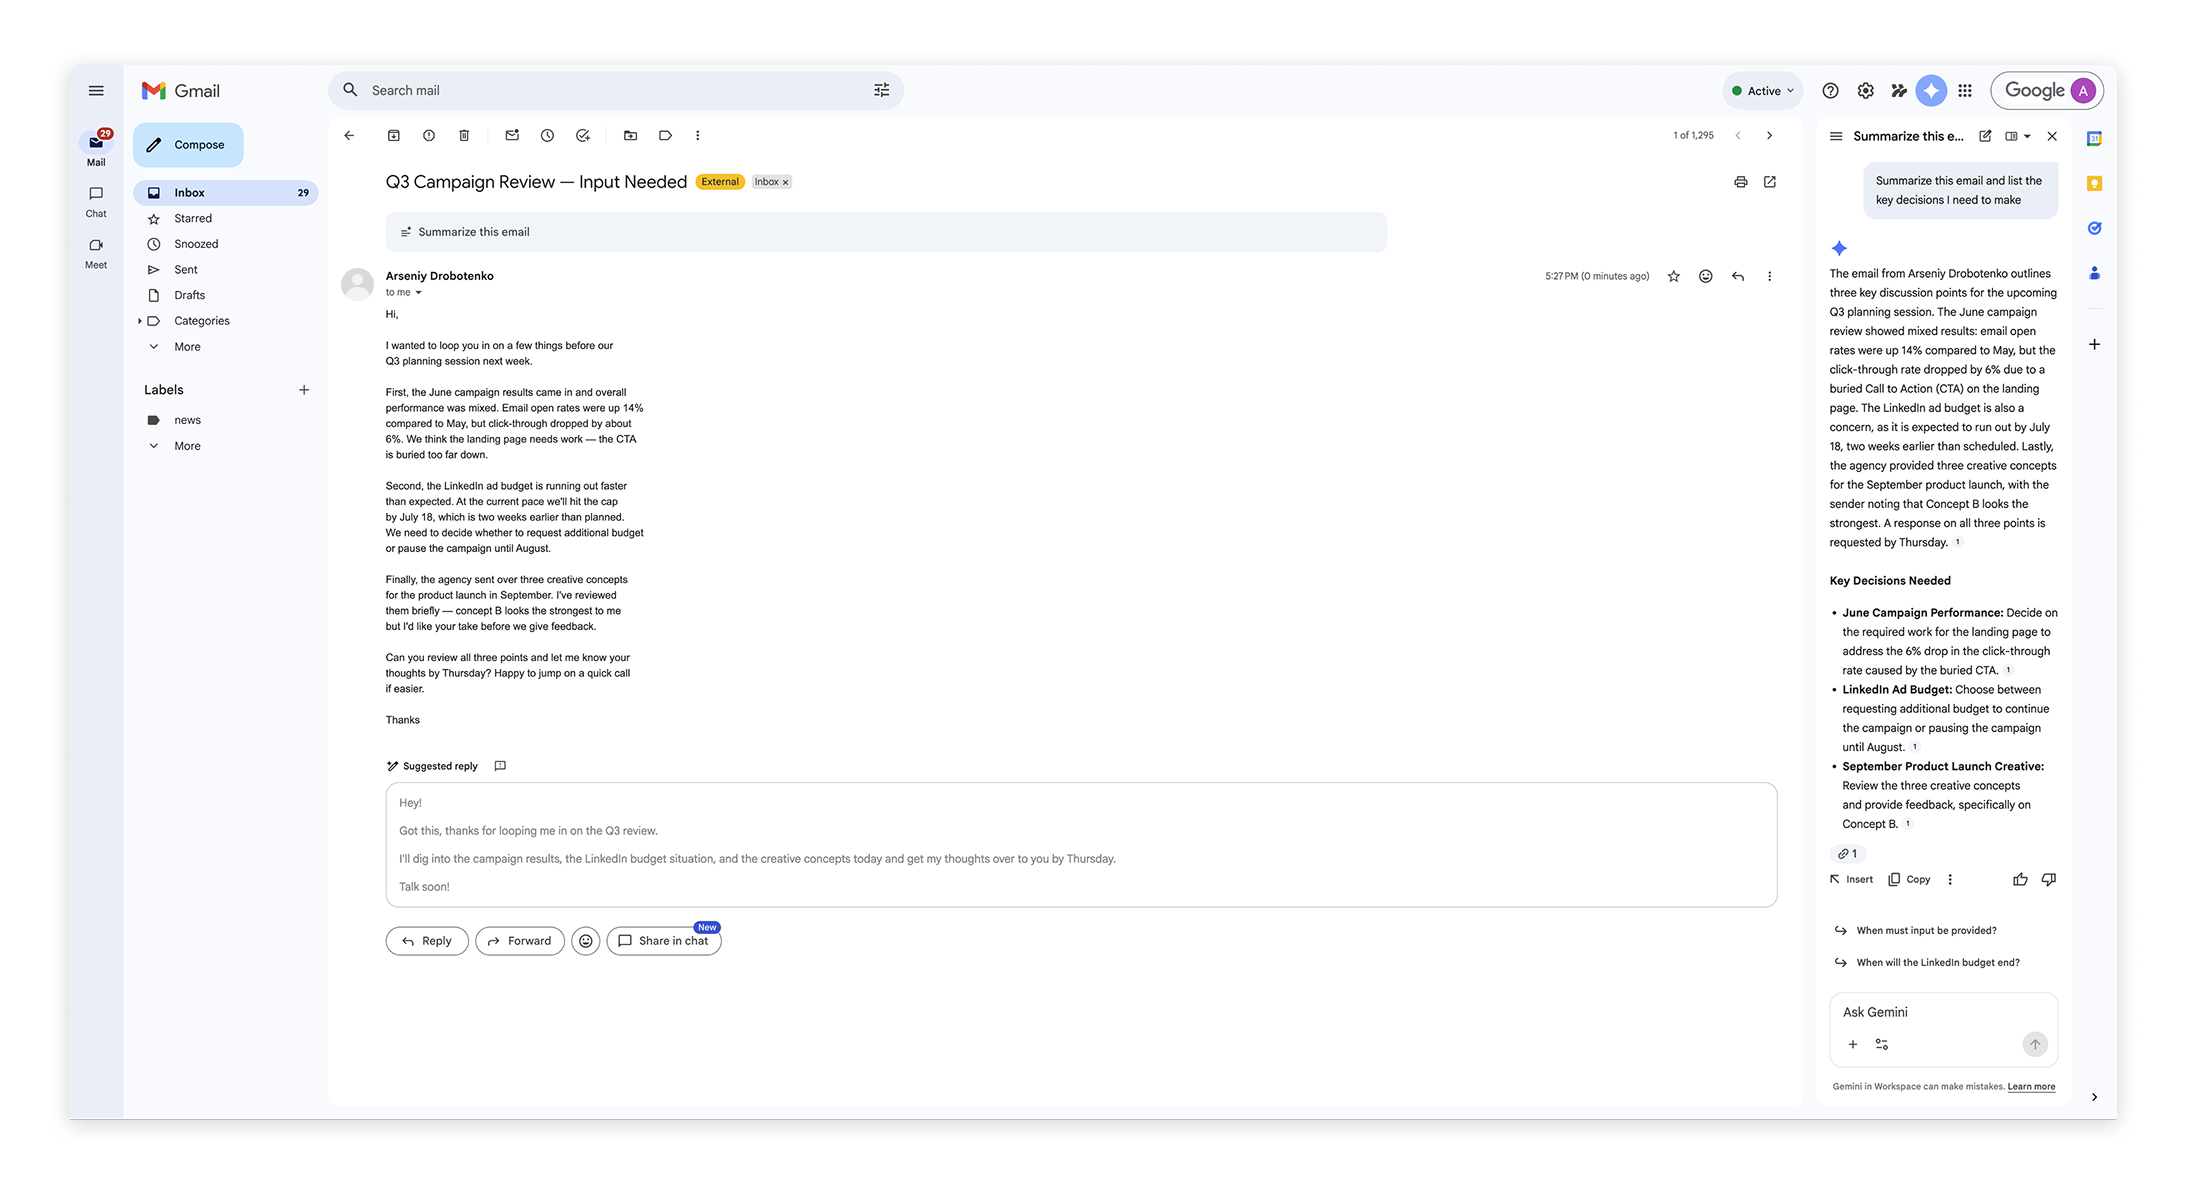Star the email from Arseniy
Image resolution: width=2185 pixels, height=1191 pixels.
click(1672, 276)
